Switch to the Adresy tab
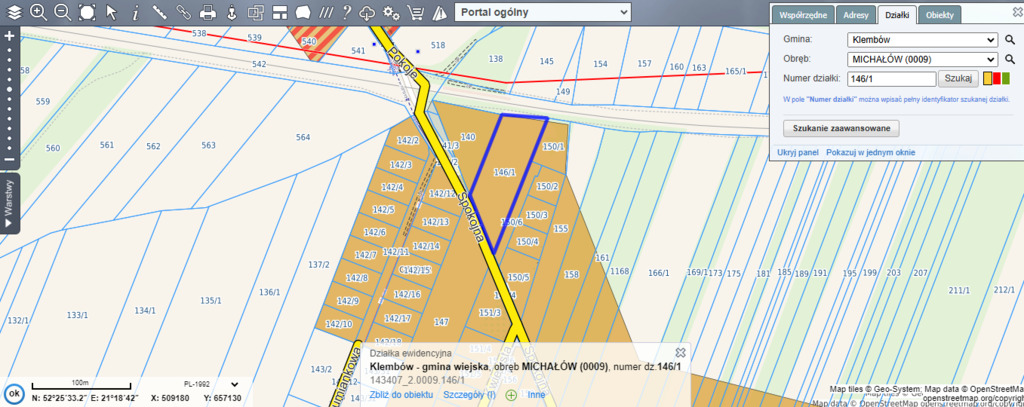Image resolution: width=1024 pixels, height=407 pixels. (x=855, y=16)
